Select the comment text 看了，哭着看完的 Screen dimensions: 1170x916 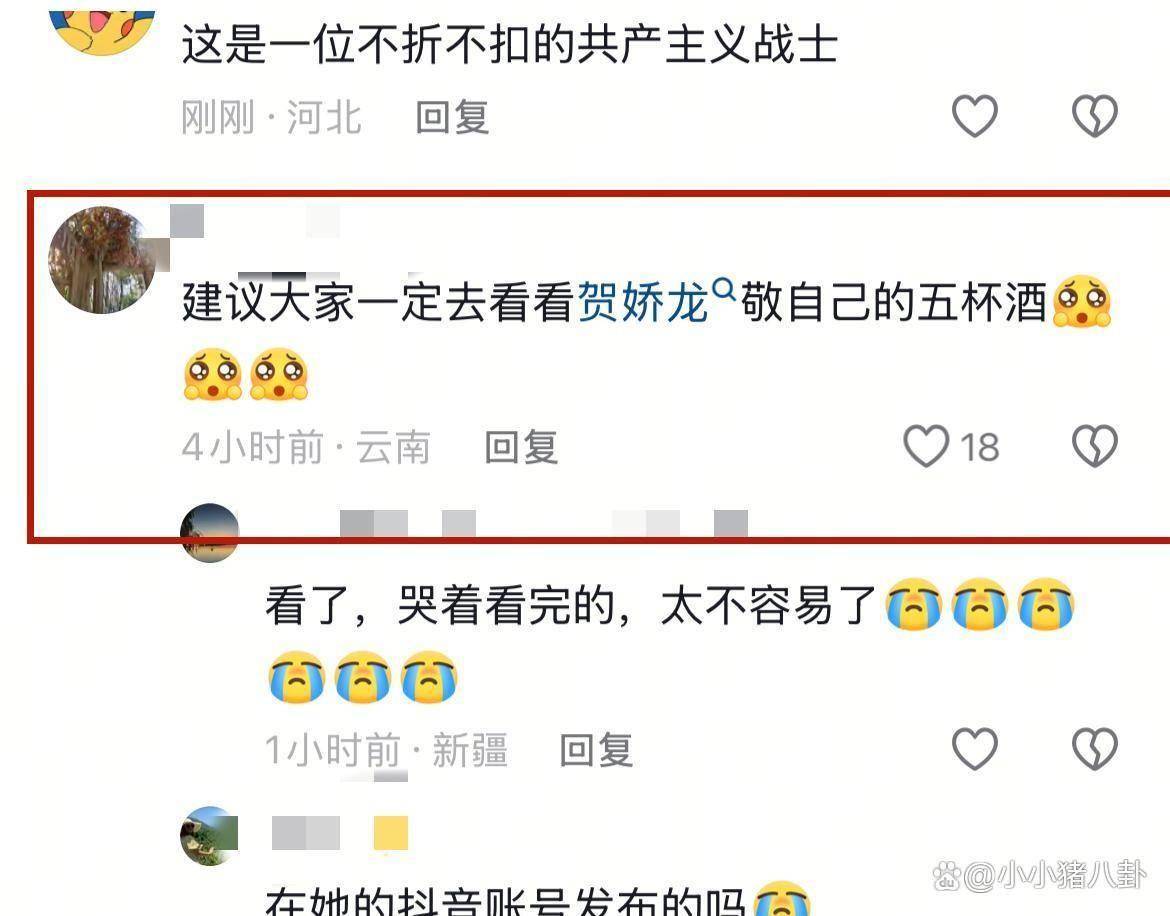pos(440,604)
